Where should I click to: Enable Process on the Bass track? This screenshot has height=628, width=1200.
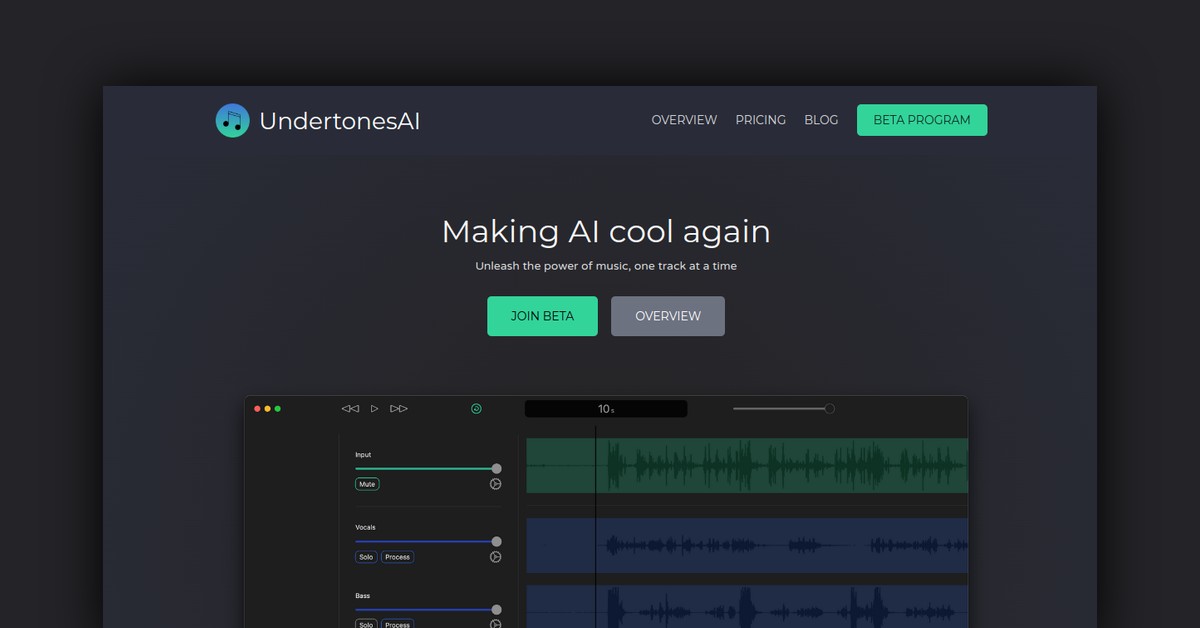(397, 624)
